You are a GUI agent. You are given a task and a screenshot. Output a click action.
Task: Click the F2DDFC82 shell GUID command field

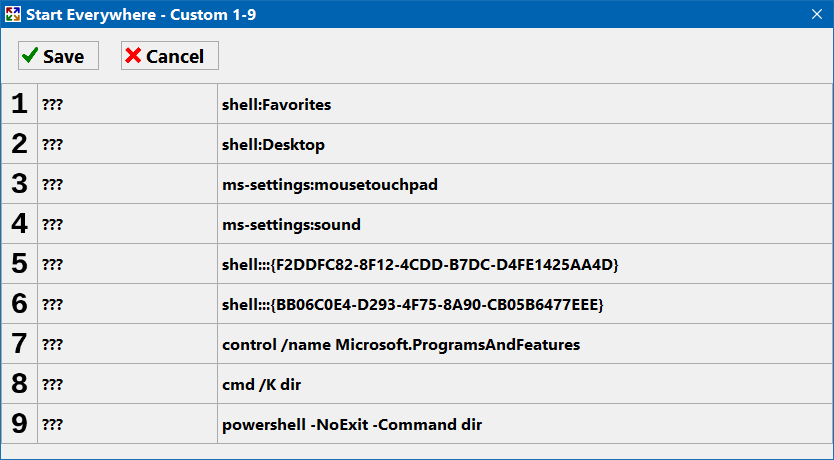pos(524,264)
